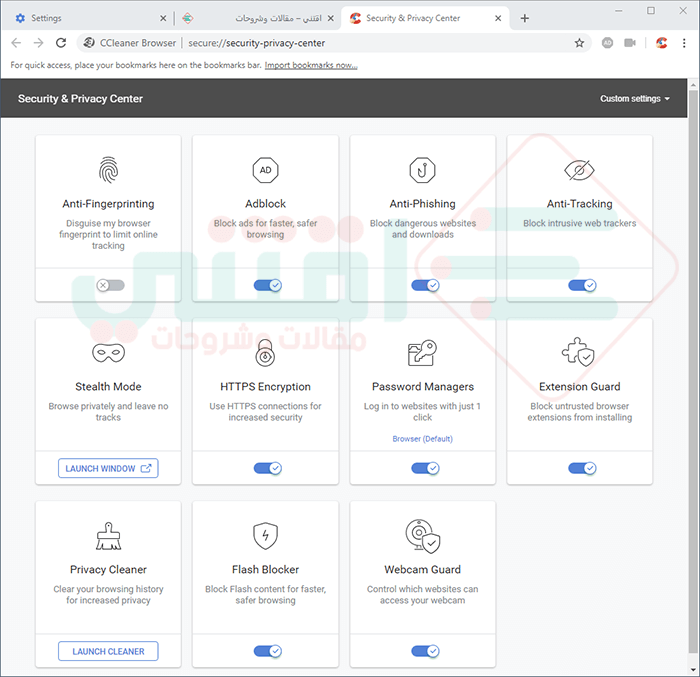700x677 pixels.
Task: Disable the Password Managers toggle
Action: pos(425,468)
